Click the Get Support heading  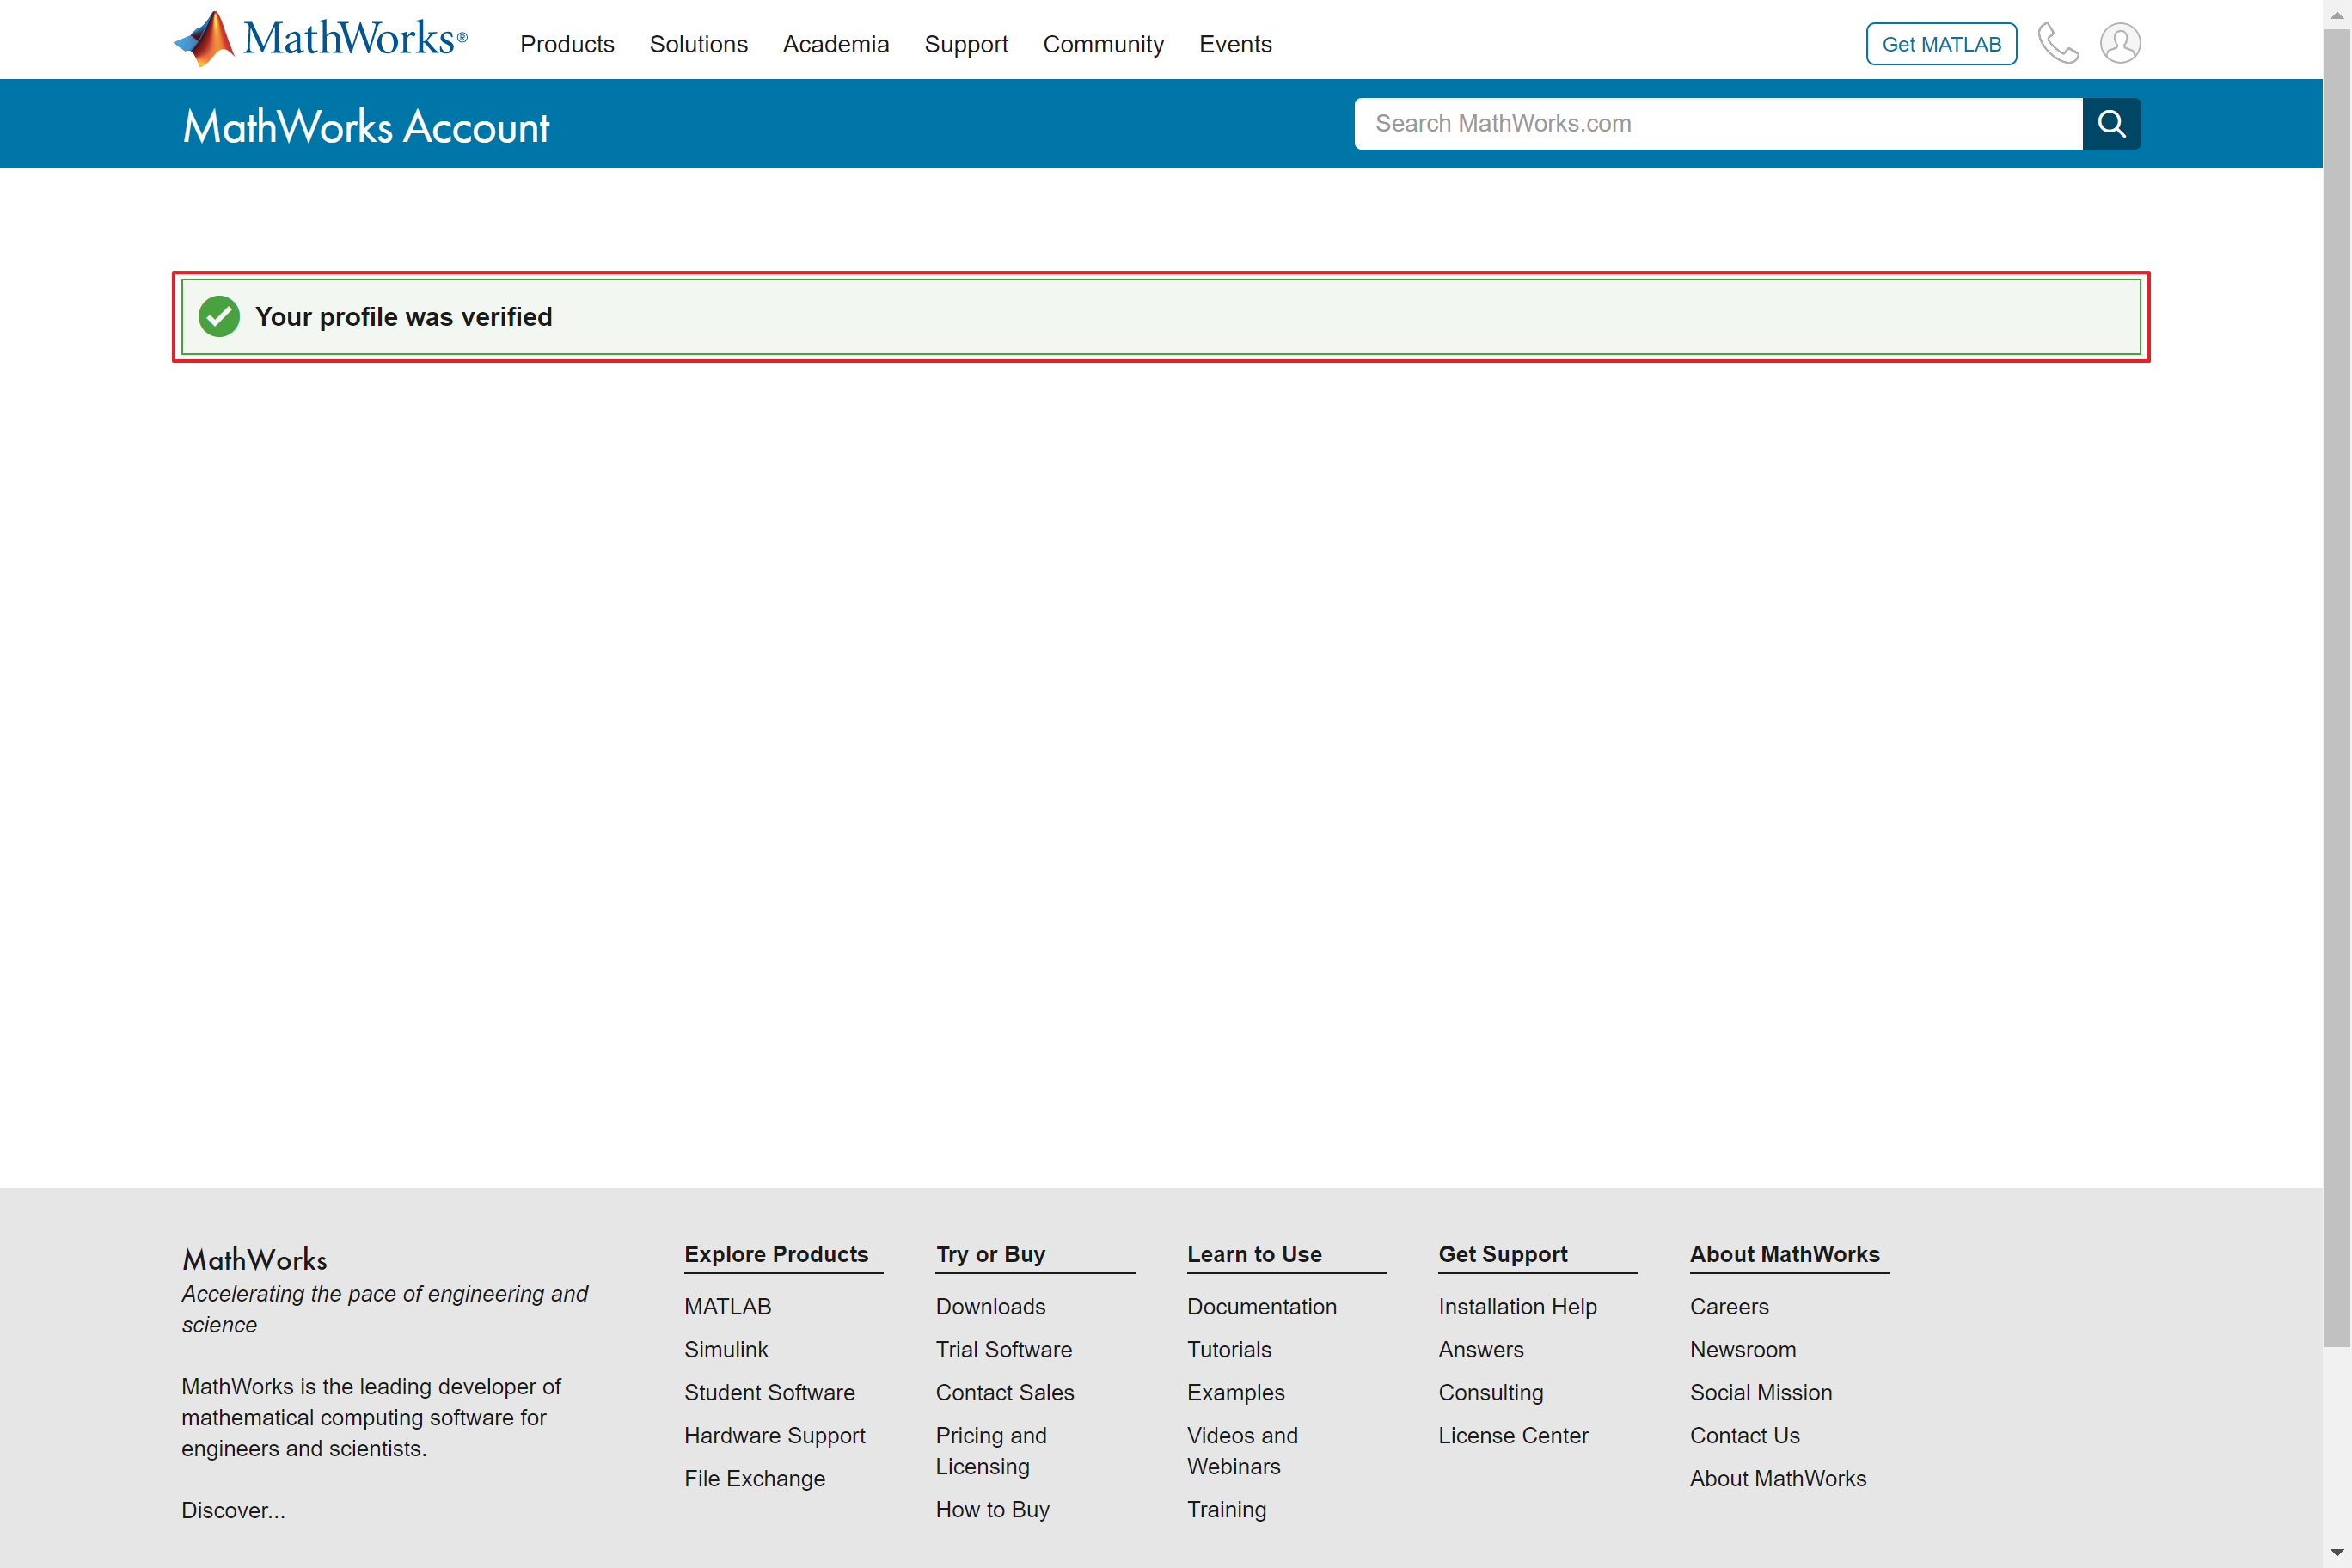pos(1502,1254)
